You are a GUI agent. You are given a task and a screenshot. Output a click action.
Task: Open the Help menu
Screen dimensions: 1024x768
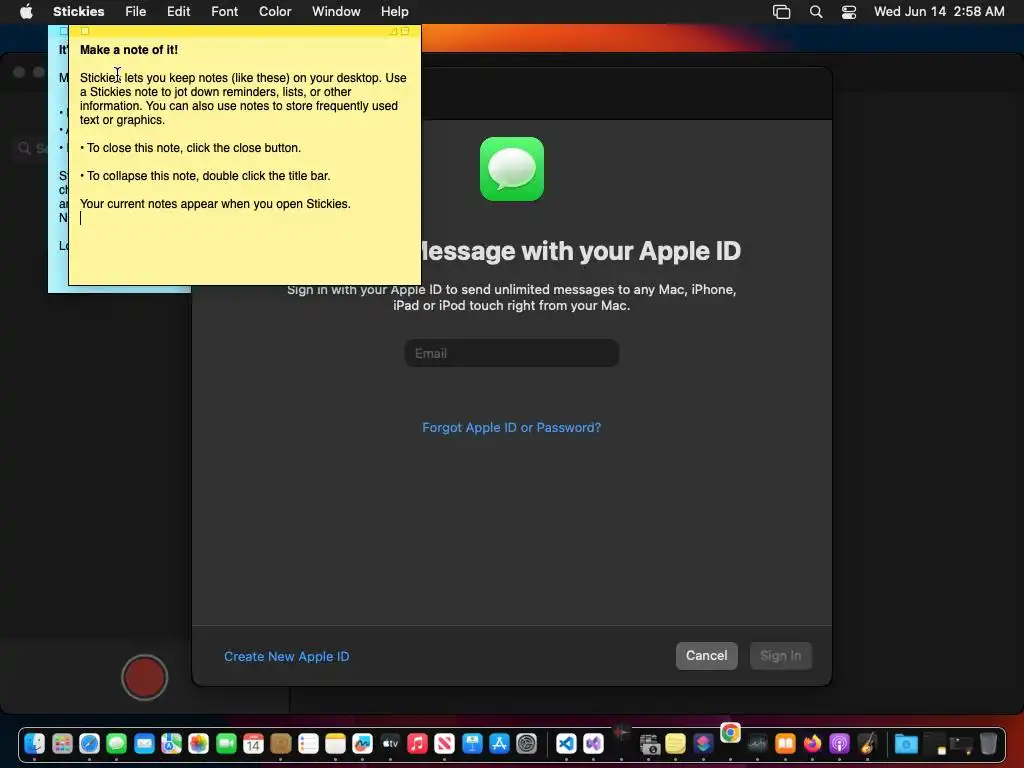coord(395,12)
